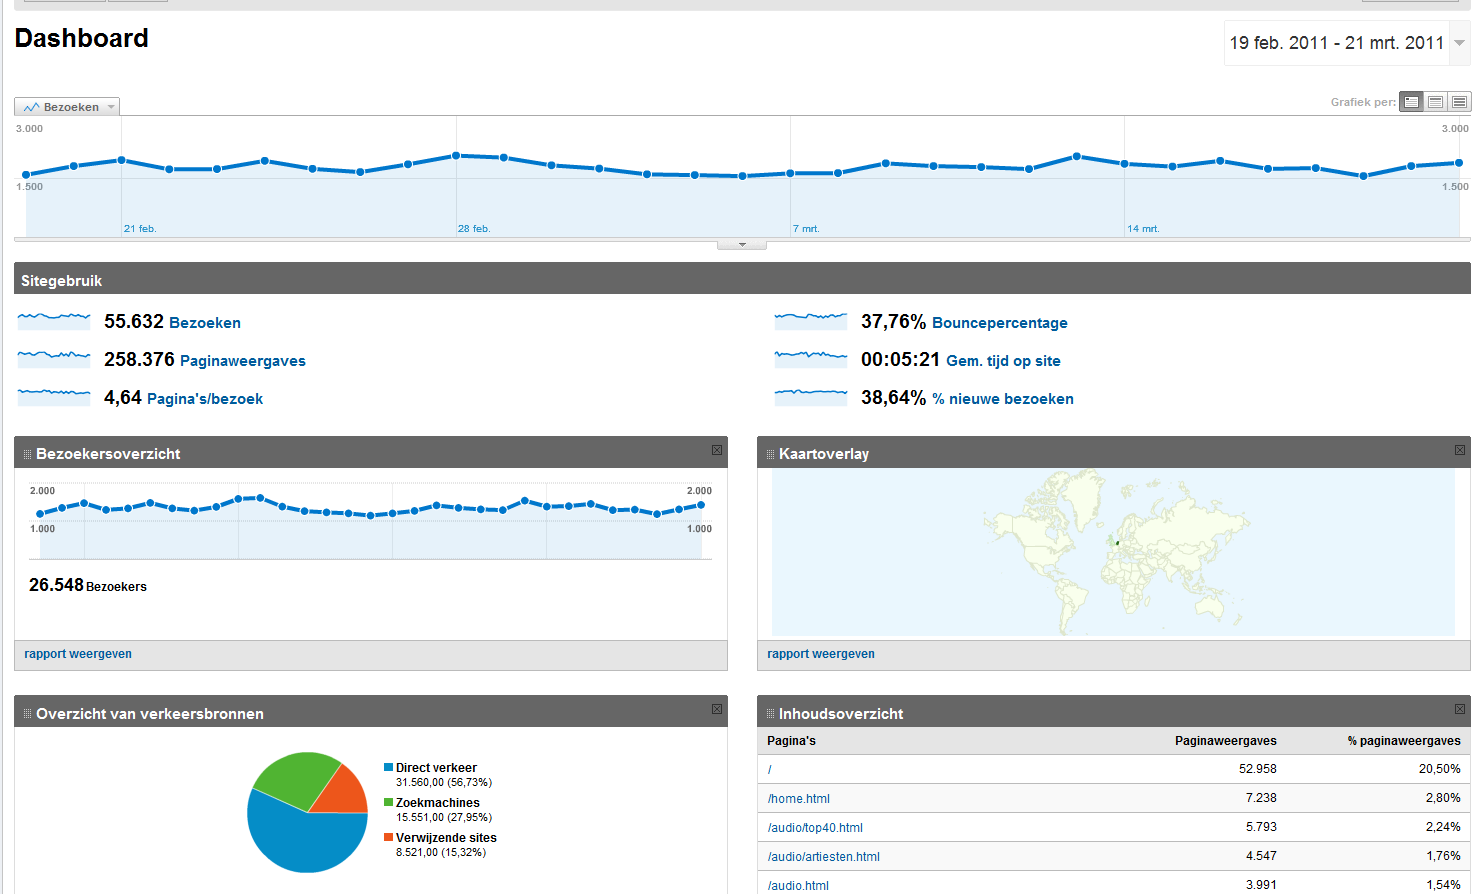
Task: Grab the Kaartoverlay drag handle icon
Action: point(770,454)
